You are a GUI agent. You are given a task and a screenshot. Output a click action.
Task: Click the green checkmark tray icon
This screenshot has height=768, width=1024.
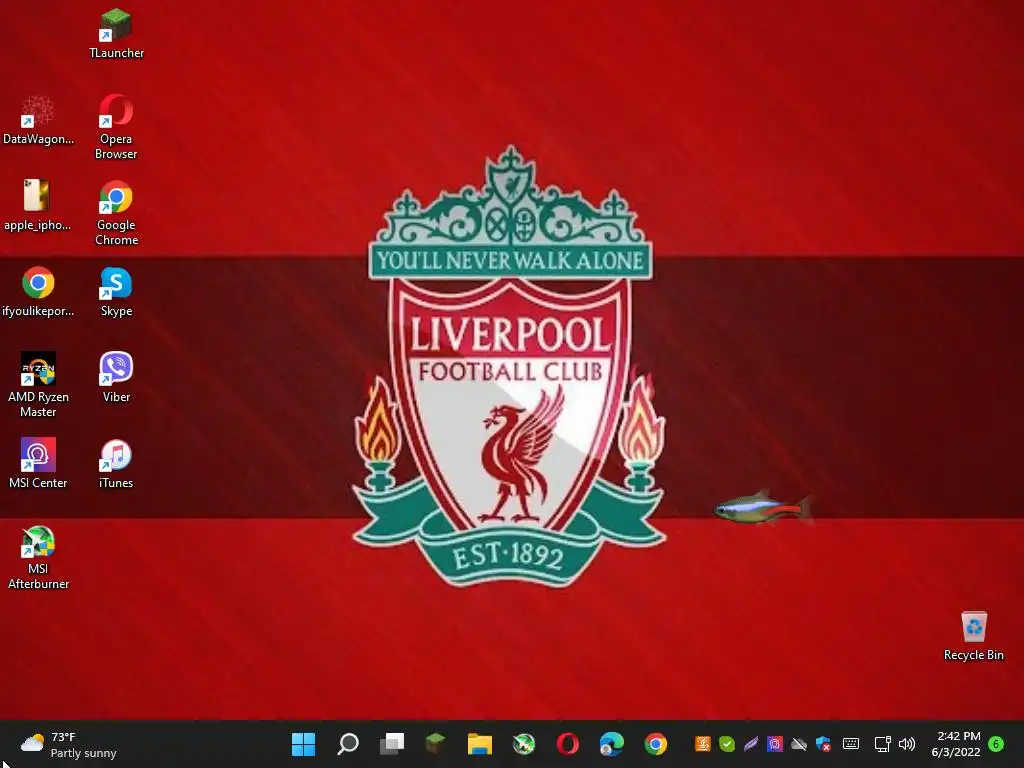[x=727, y=744]
